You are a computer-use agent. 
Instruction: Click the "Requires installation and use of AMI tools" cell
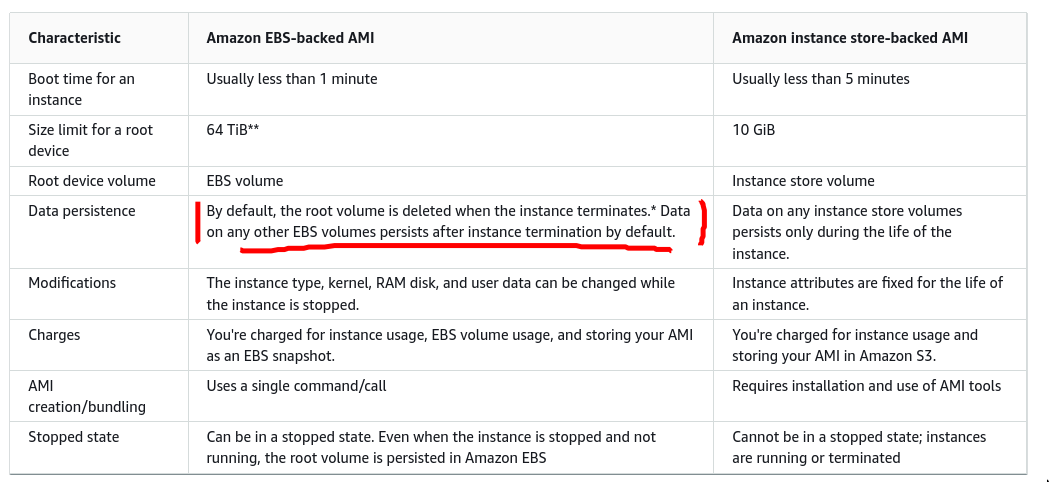[x=866, y=386]
